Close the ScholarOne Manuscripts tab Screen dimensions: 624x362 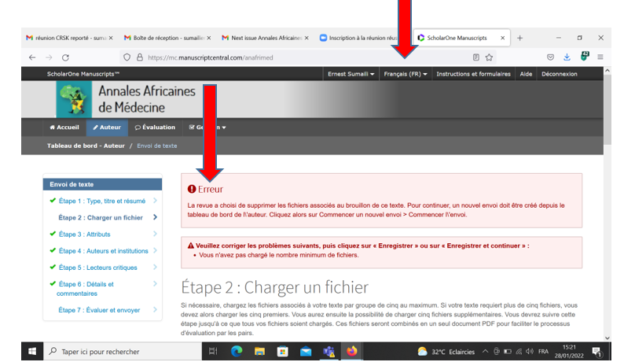[x=503, y=38]
